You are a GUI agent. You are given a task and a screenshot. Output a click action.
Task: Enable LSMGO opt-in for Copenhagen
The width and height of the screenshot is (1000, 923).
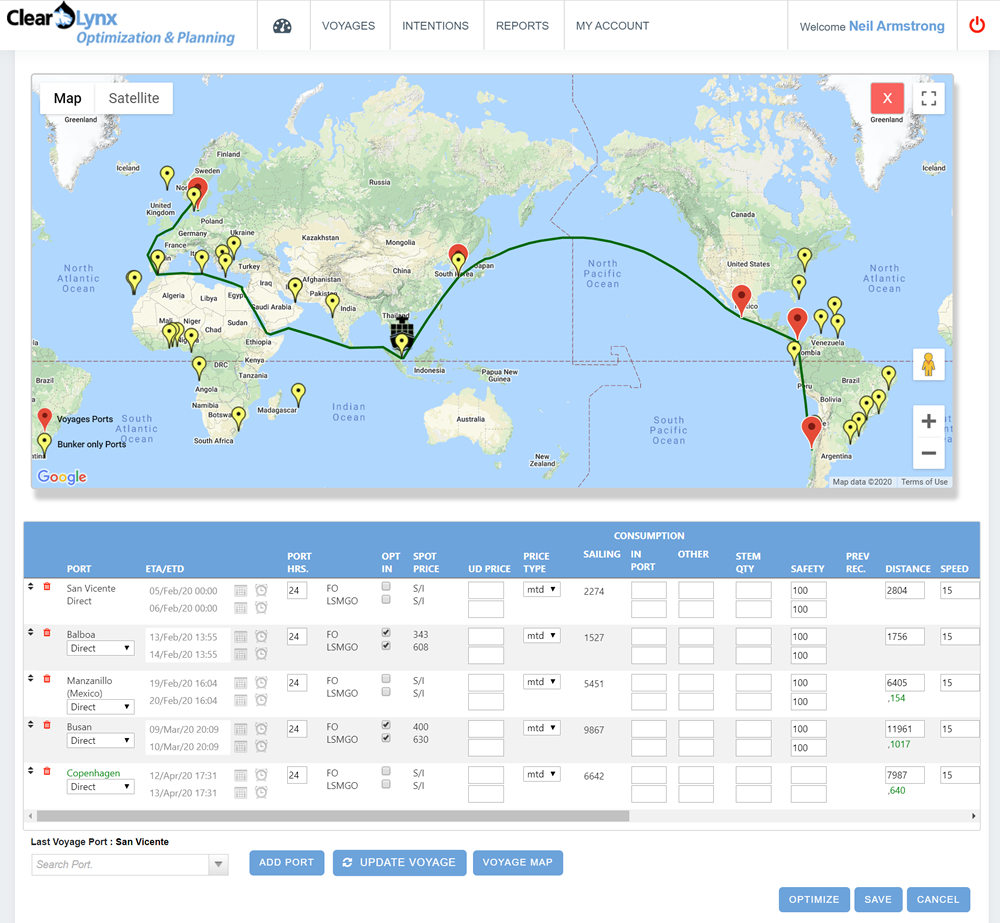386,784
